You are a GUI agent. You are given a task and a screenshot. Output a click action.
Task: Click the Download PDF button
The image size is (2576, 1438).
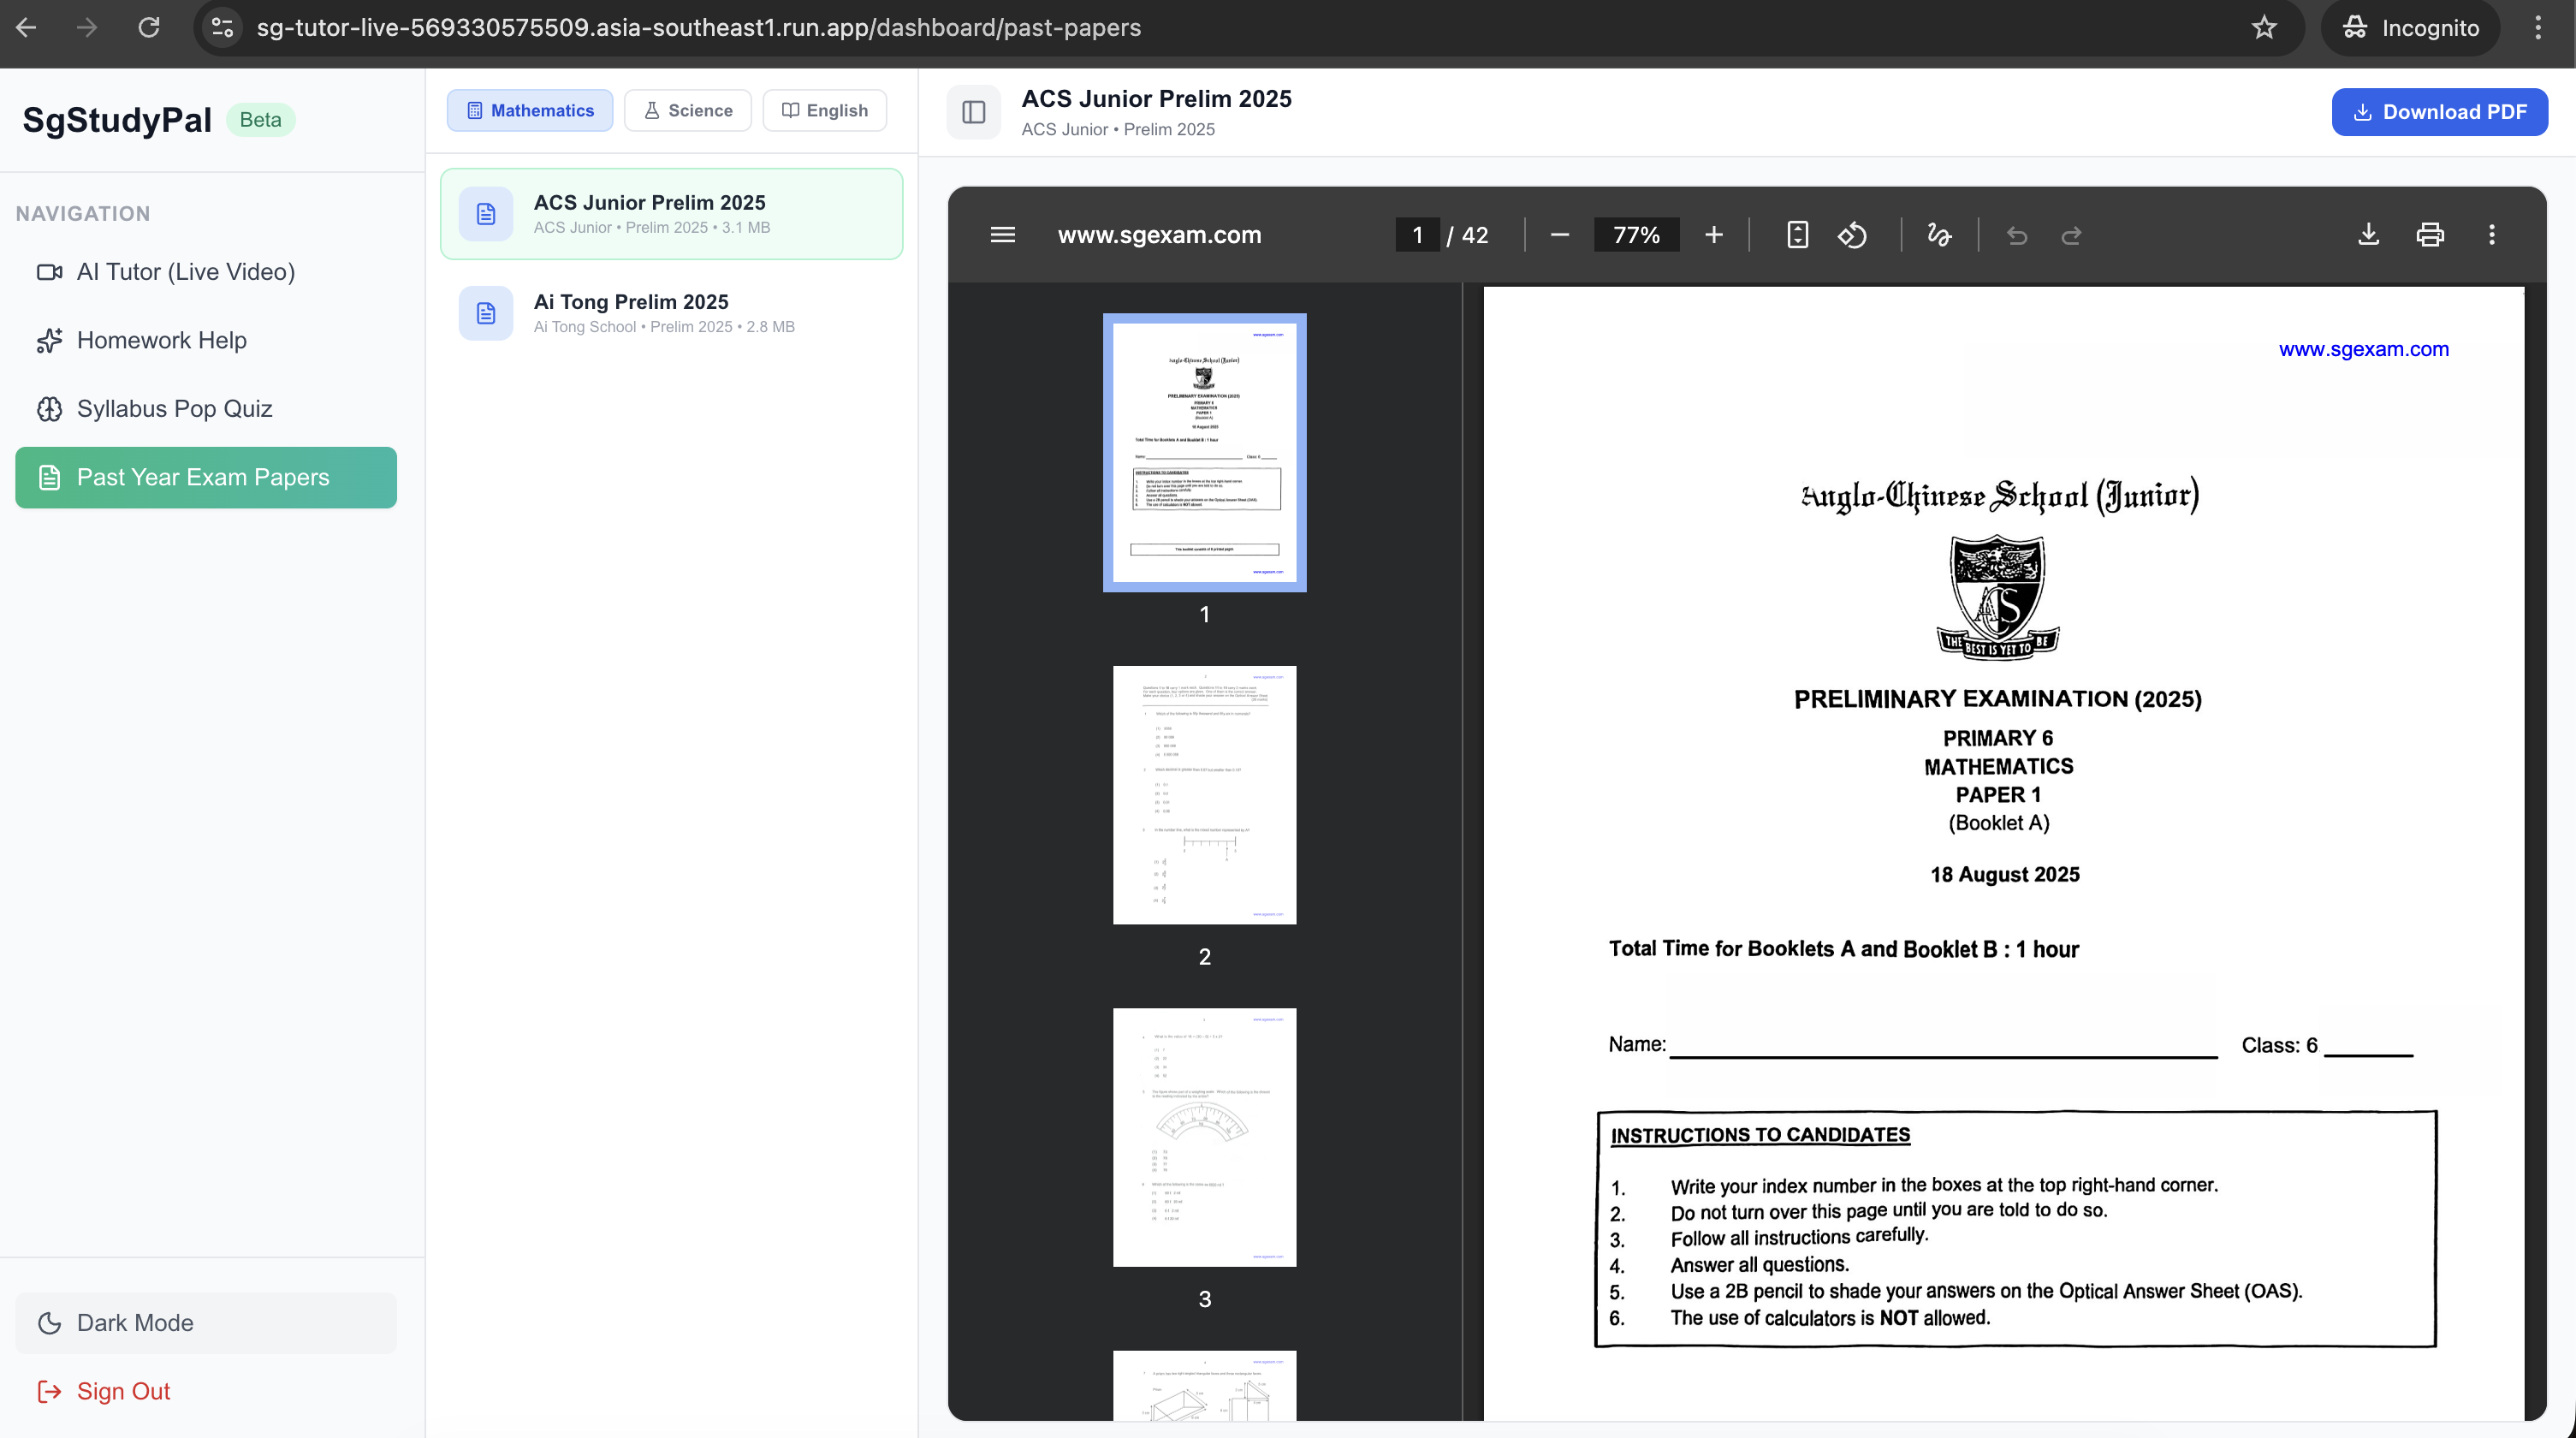(x=2439, y=112)
